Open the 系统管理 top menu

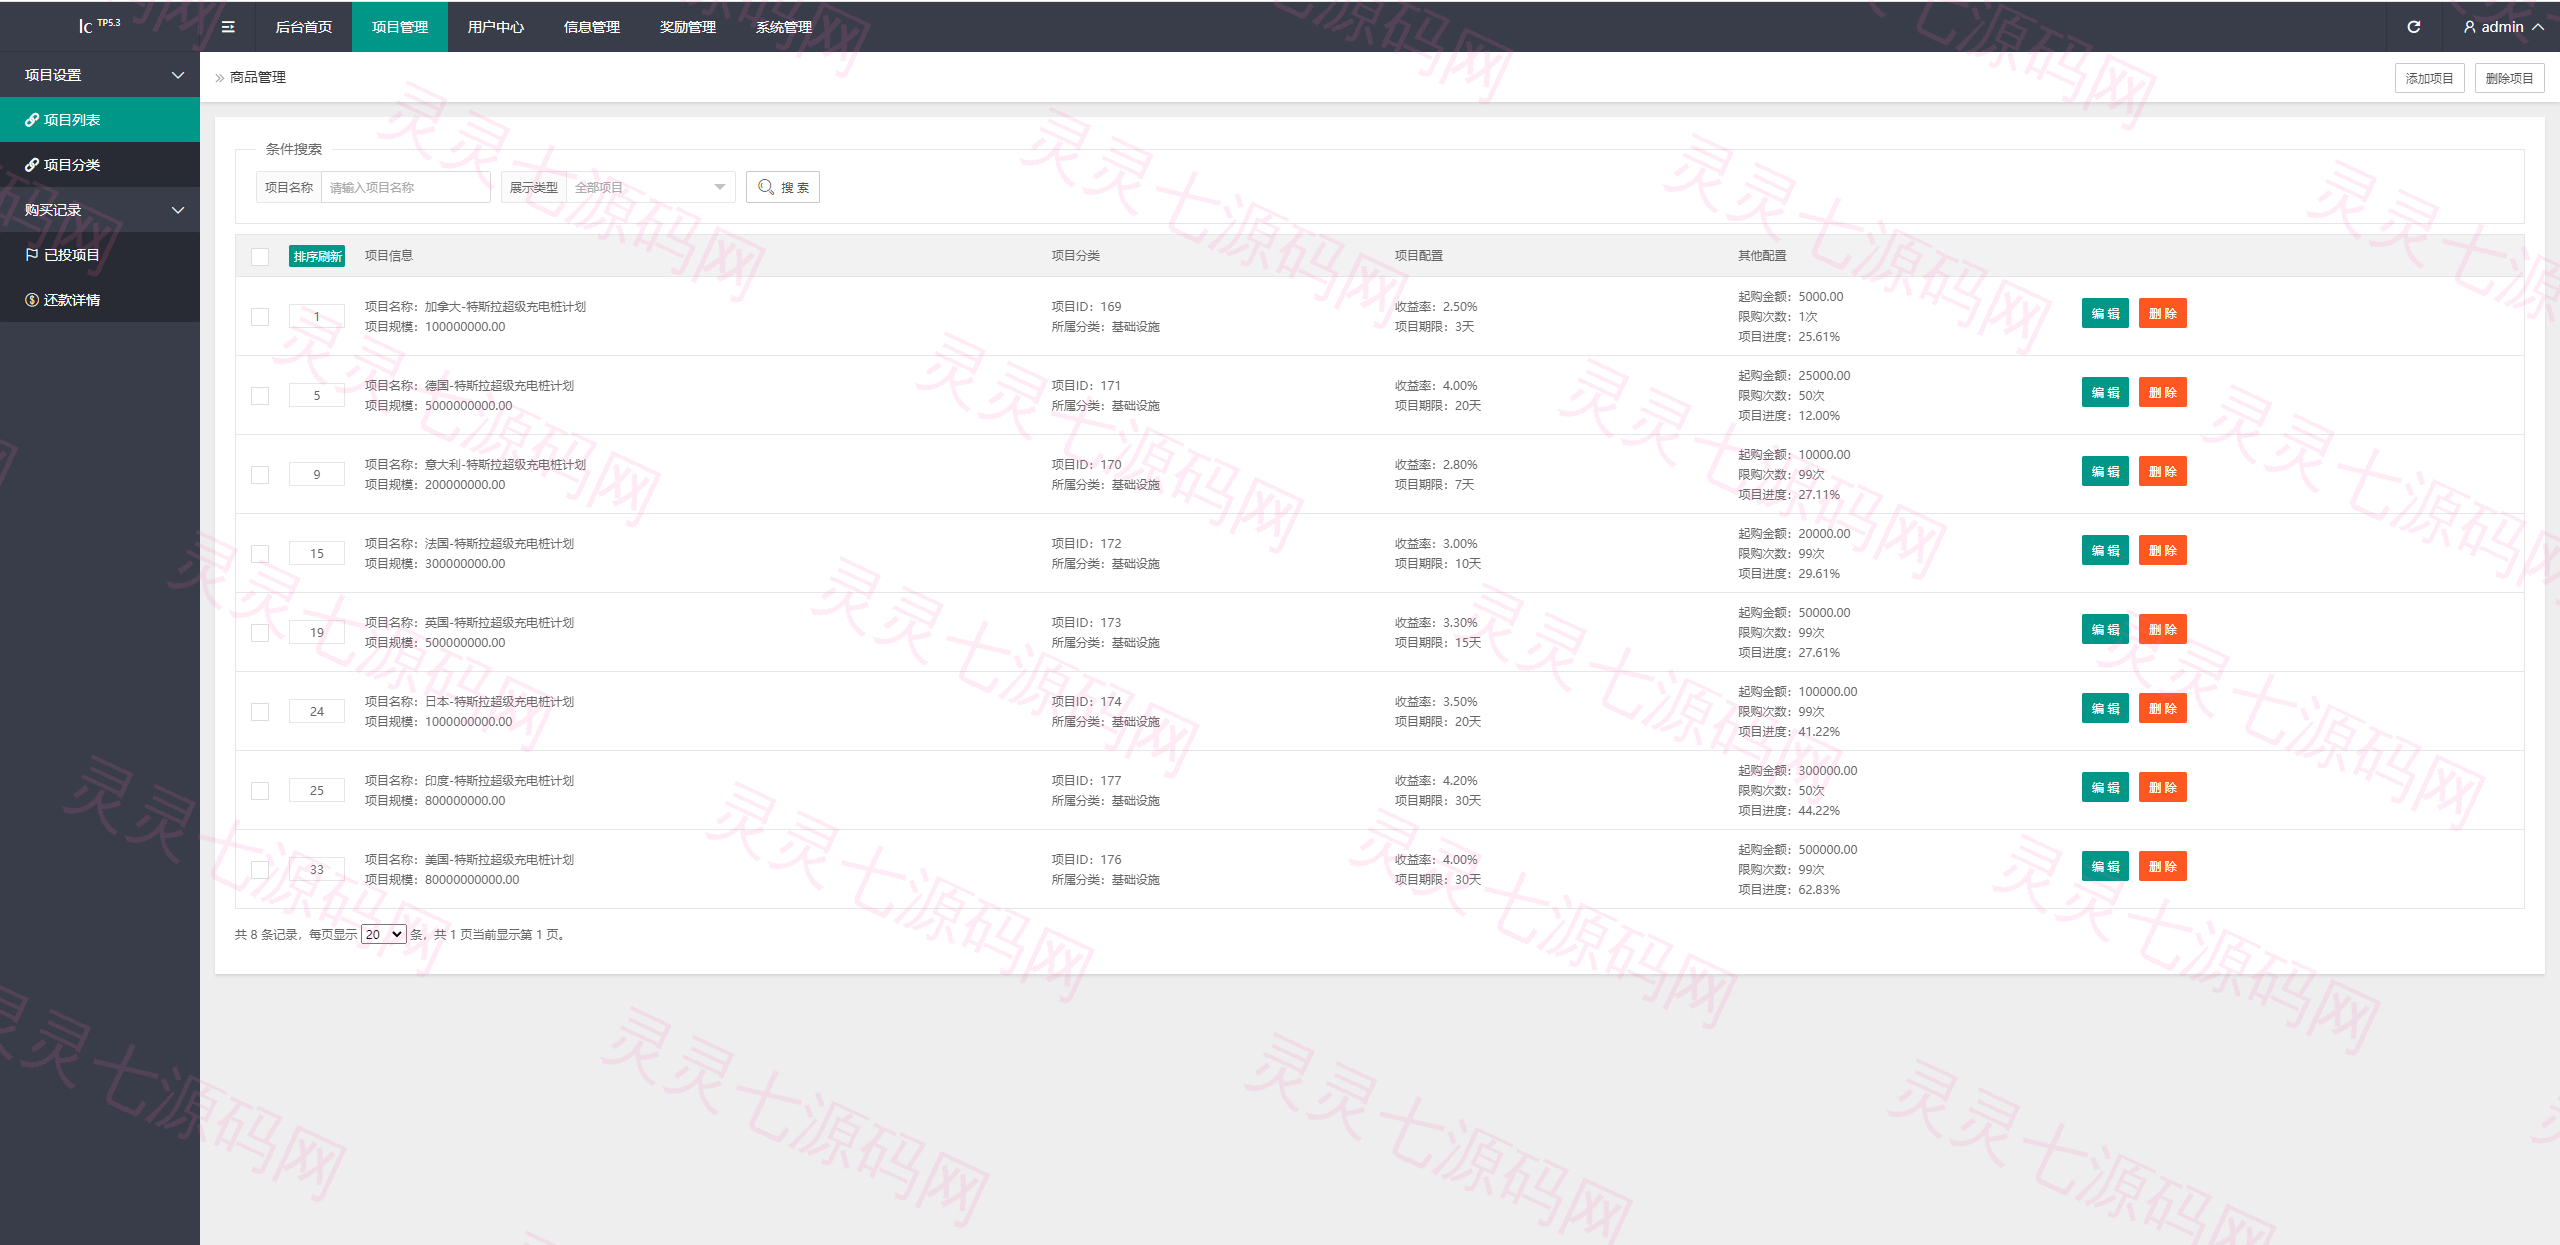click(x=784, y=27)
